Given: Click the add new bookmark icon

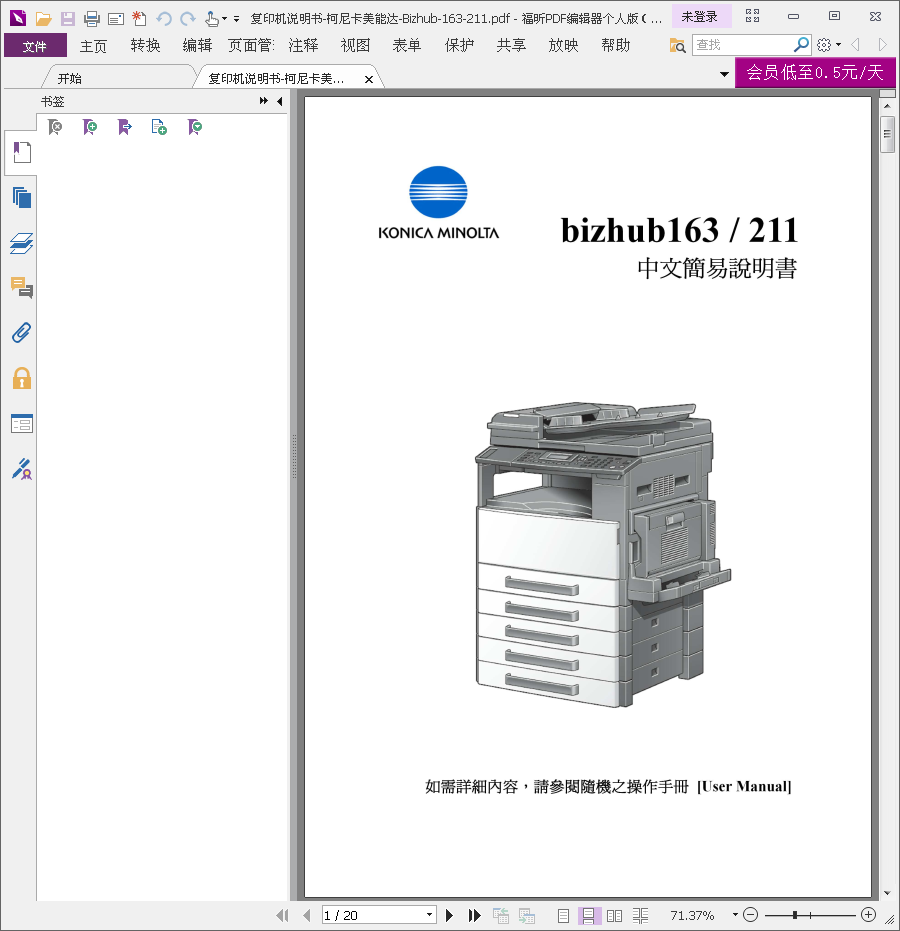Looking at the screenshot, I should [x=90, y=126].
